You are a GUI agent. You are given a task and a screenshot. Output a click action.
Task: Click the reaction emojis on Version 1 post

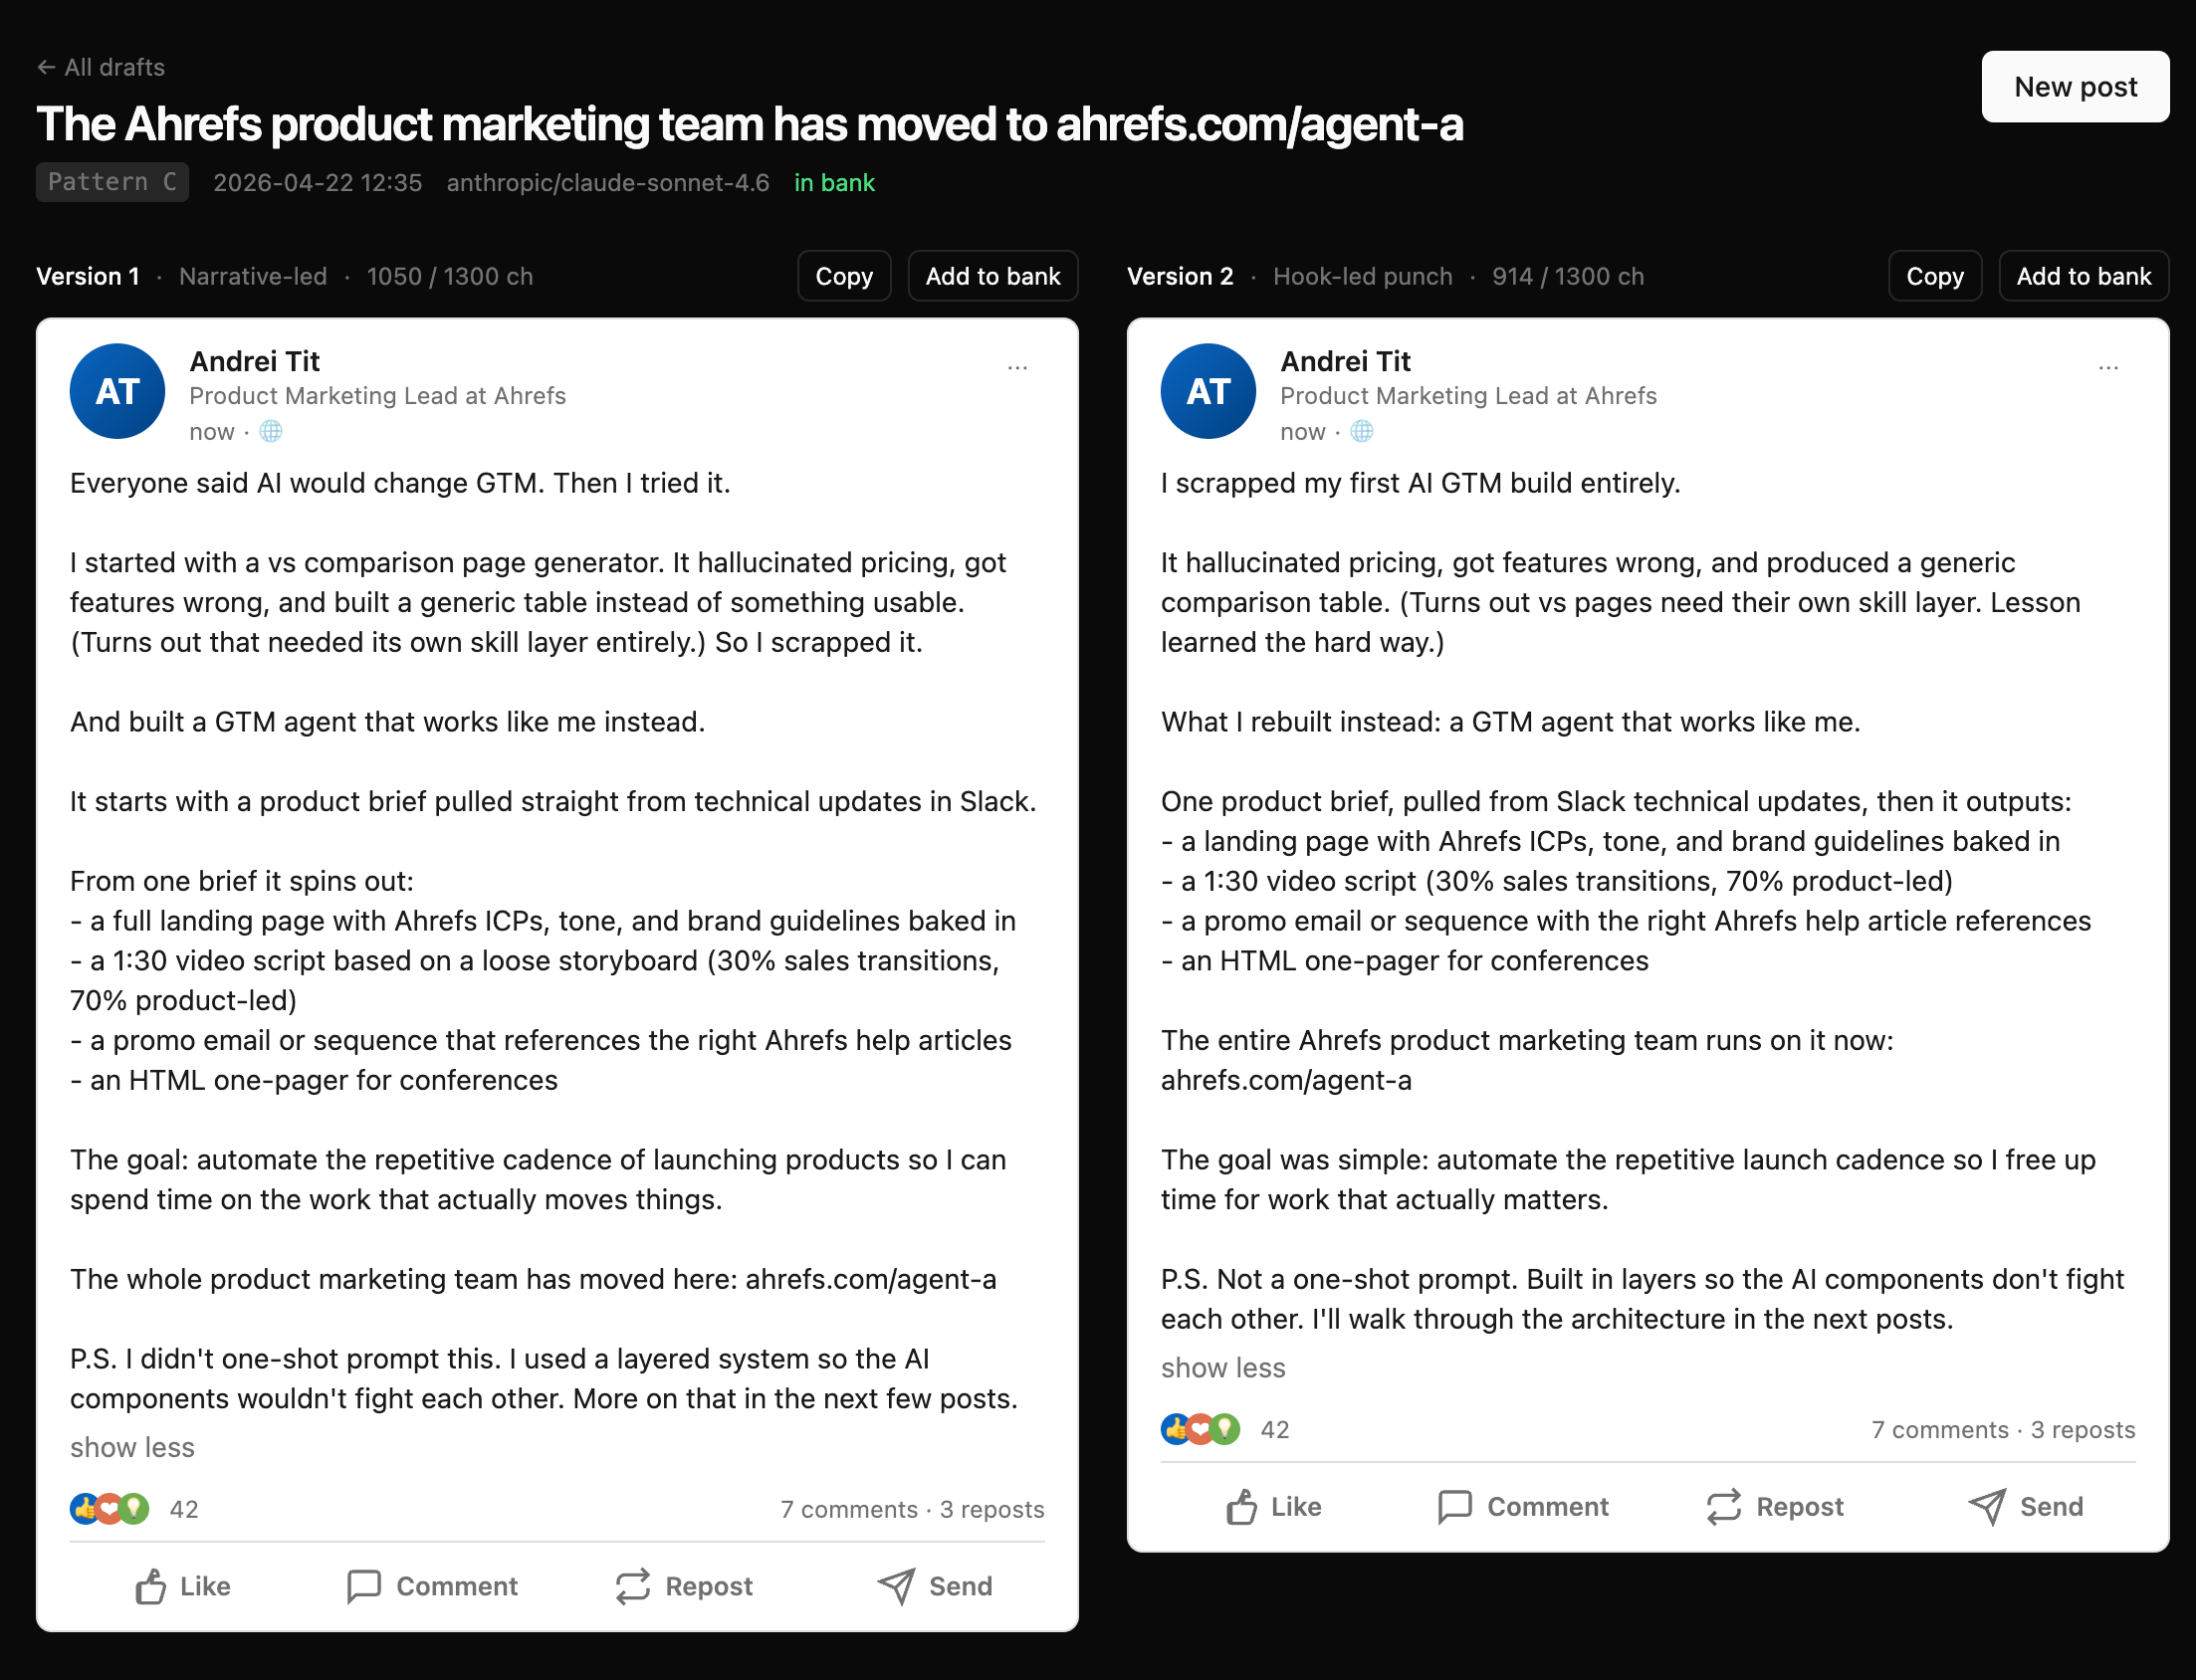tap(110, 1509)
